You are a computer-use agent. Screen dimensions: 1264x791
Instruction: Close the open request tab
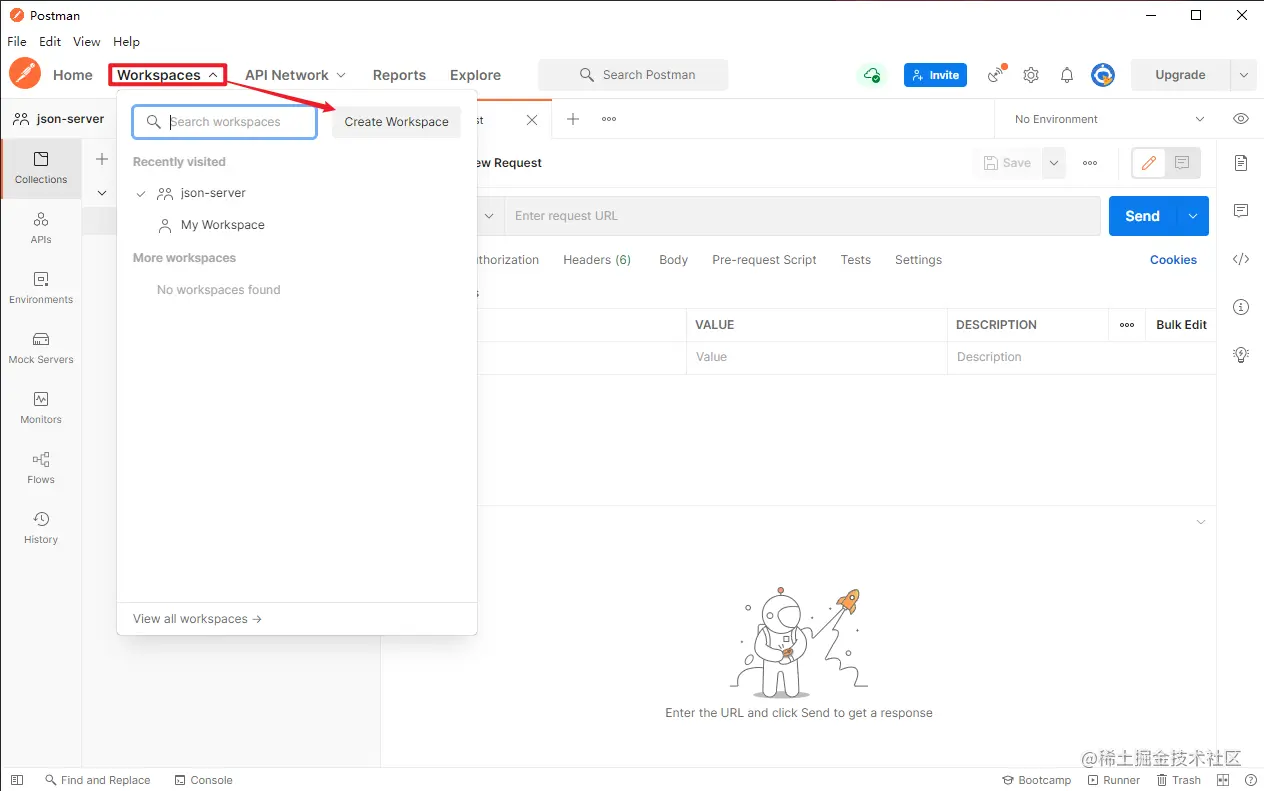point(532,120)
